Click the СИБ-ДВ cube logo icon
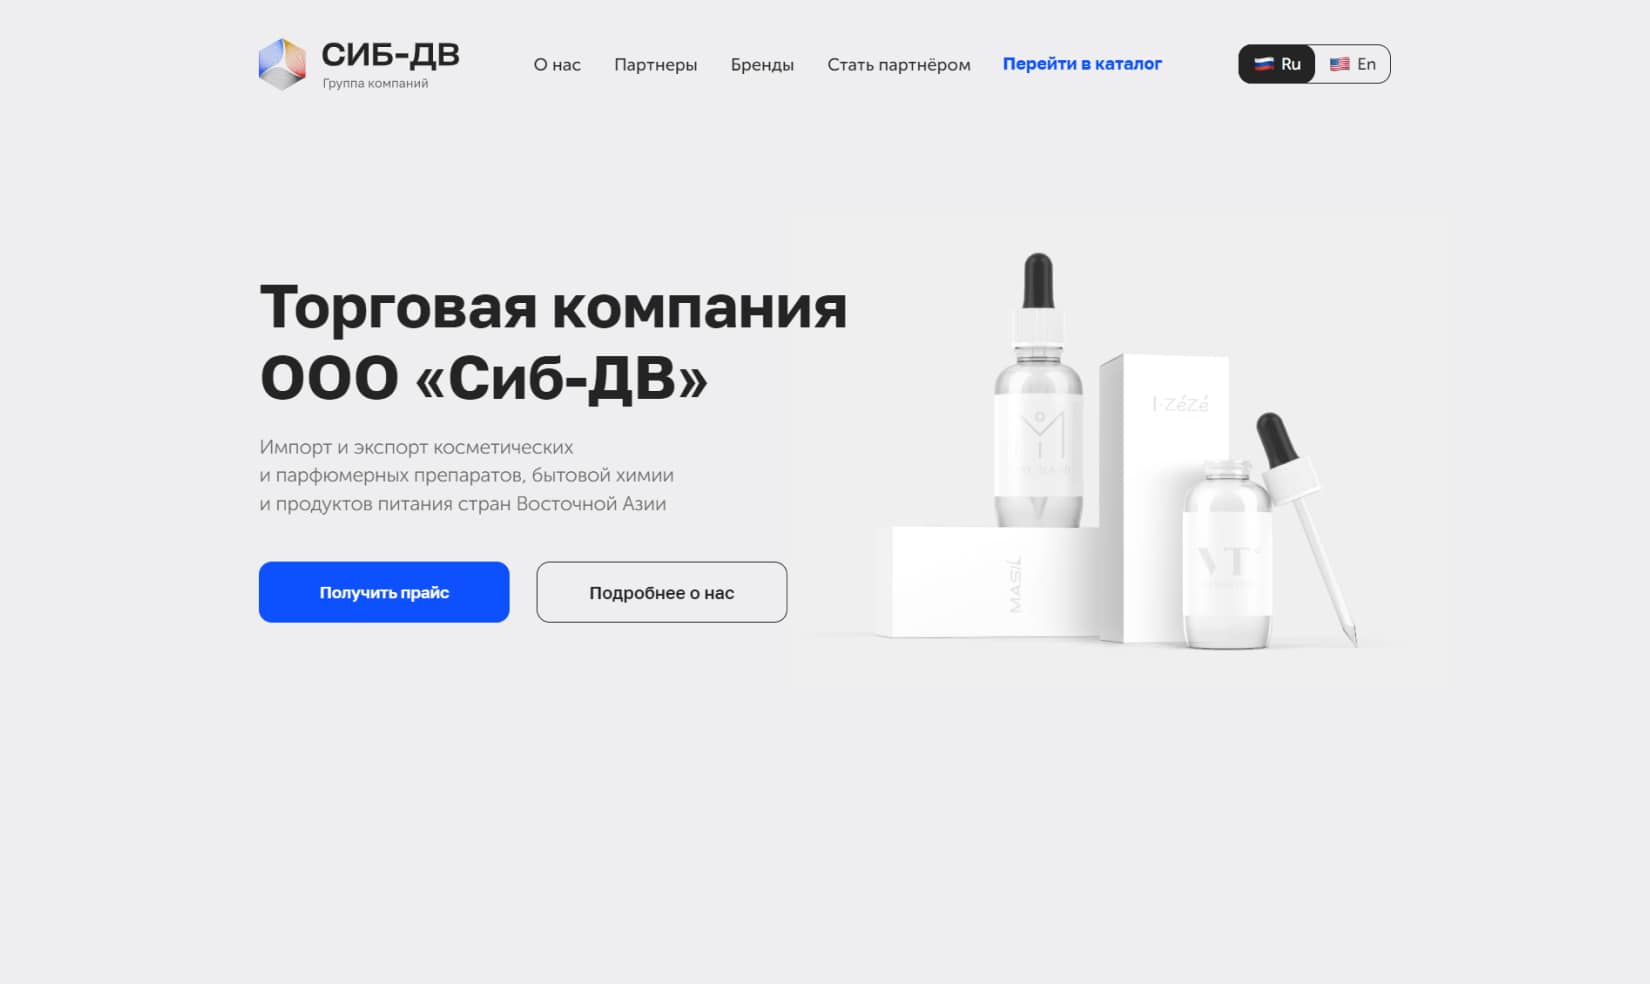 [x=282, y=64]
